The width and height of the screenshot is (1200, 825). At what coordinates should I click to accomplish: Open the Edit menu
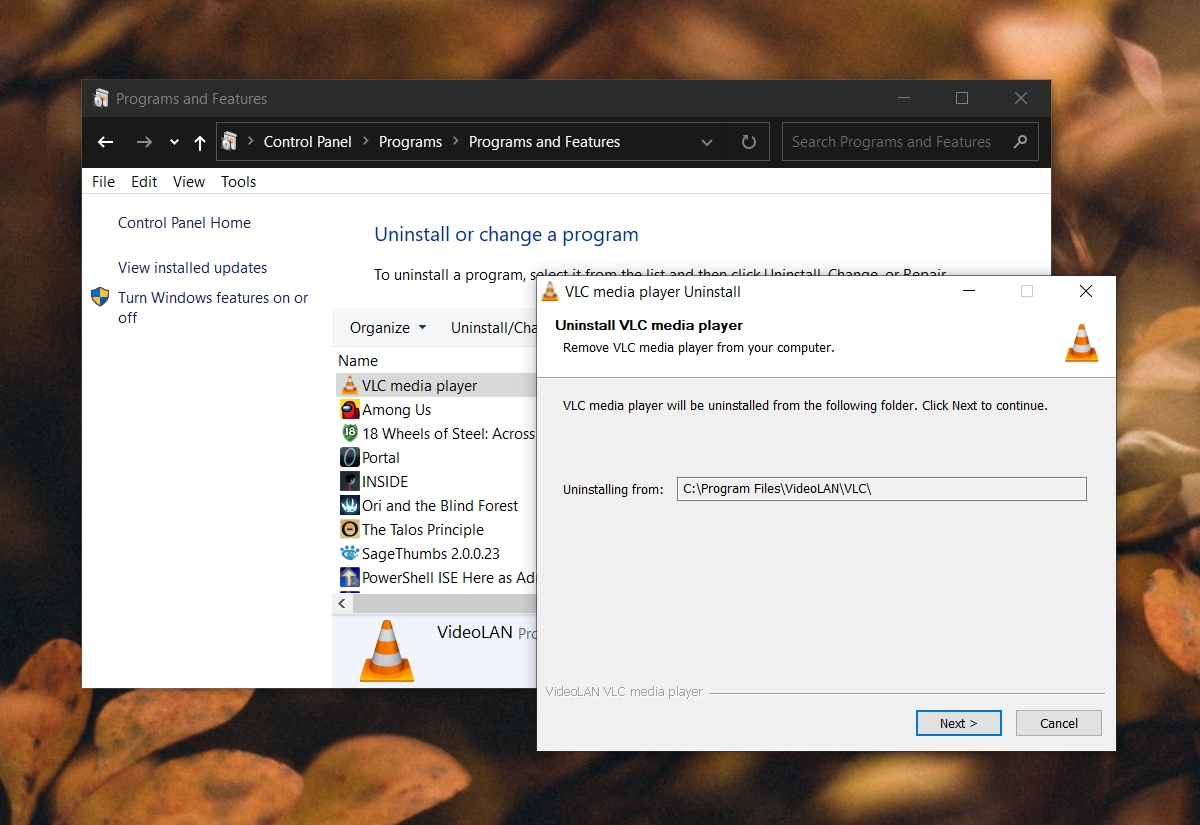point(144,182)
